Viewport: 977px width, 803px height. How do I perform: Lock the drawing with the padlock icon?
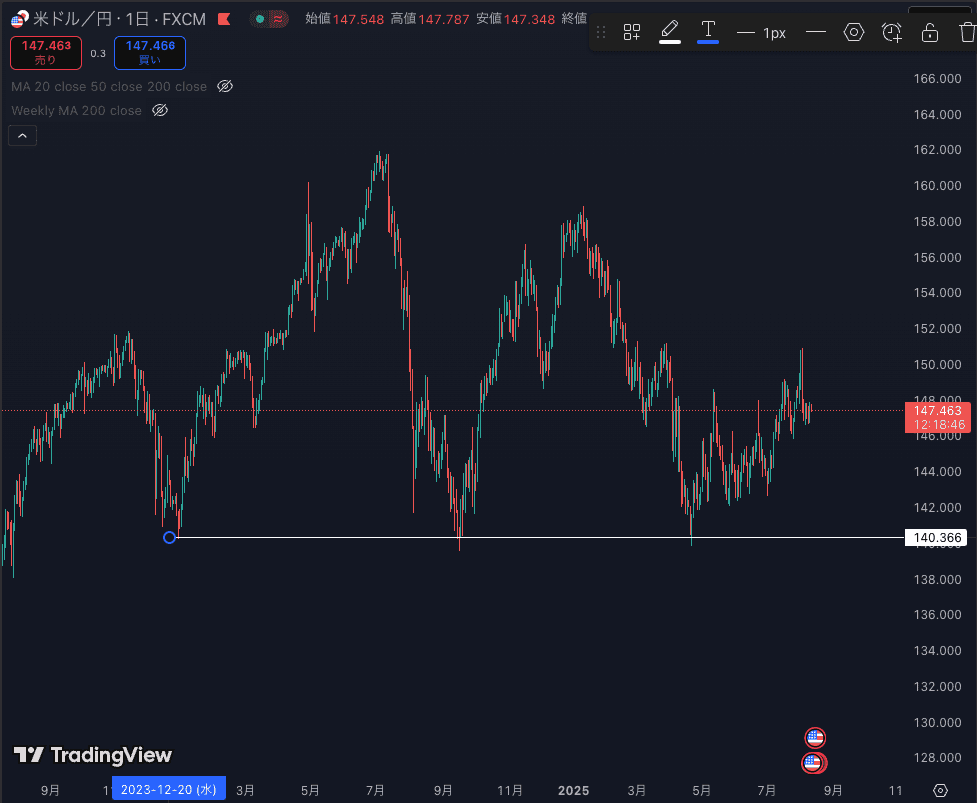[x=929, y=32]
